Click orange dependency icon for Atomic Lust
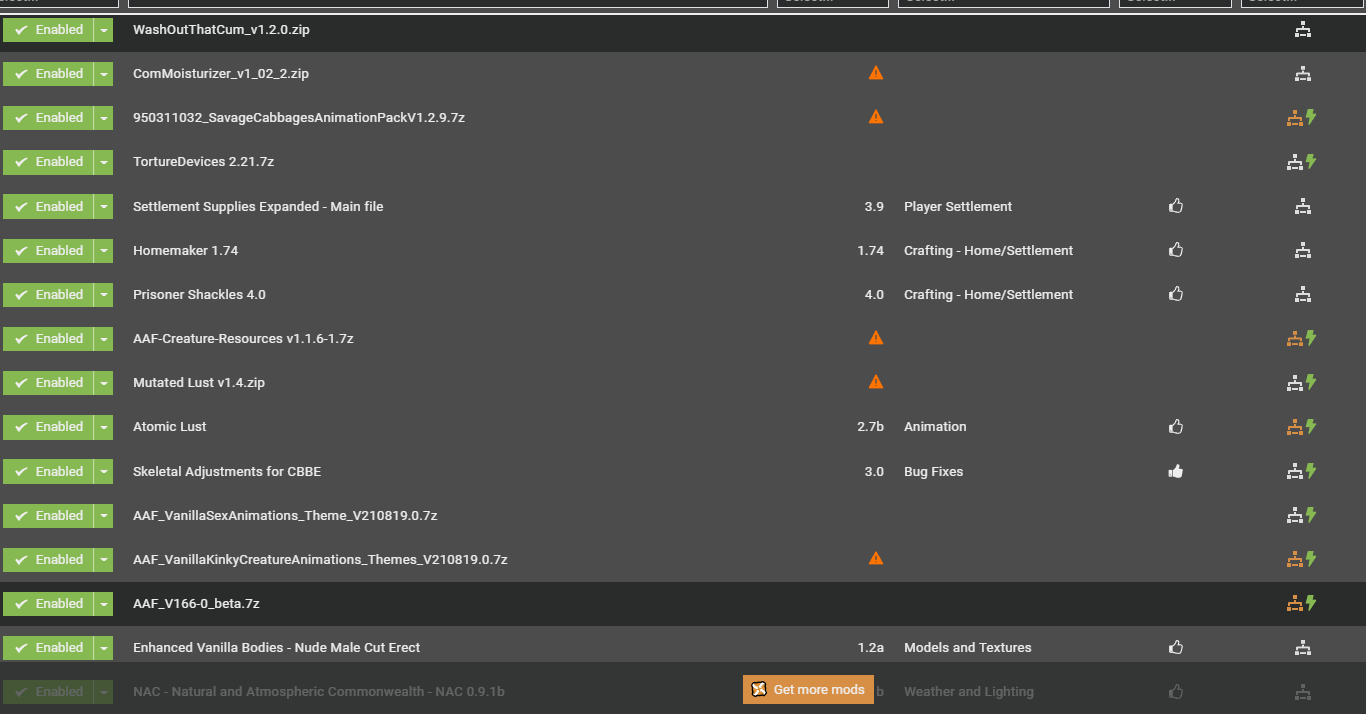1366x714 pixels. pyautogui.click(x=1294, y=427)
